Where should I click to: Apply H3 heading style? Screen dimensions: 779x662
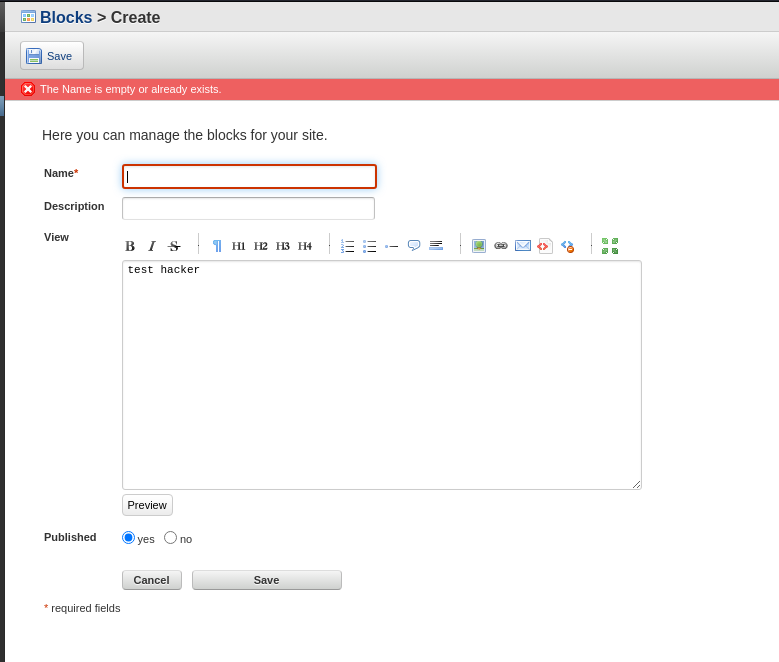283,246
